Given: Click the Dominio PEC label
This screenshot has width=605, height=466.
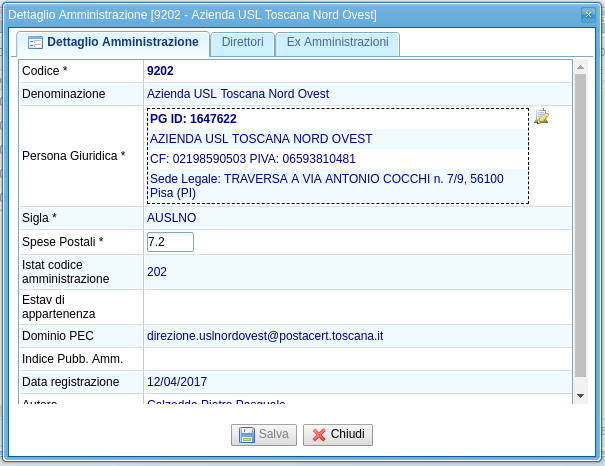Looking at the screenshot, I should (58, 336).
